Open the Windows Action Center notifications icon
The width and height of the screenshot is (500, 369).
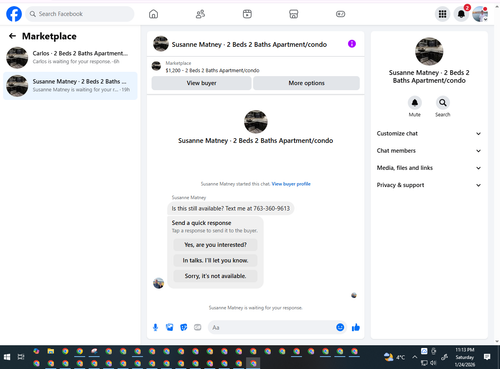point(487,357)
